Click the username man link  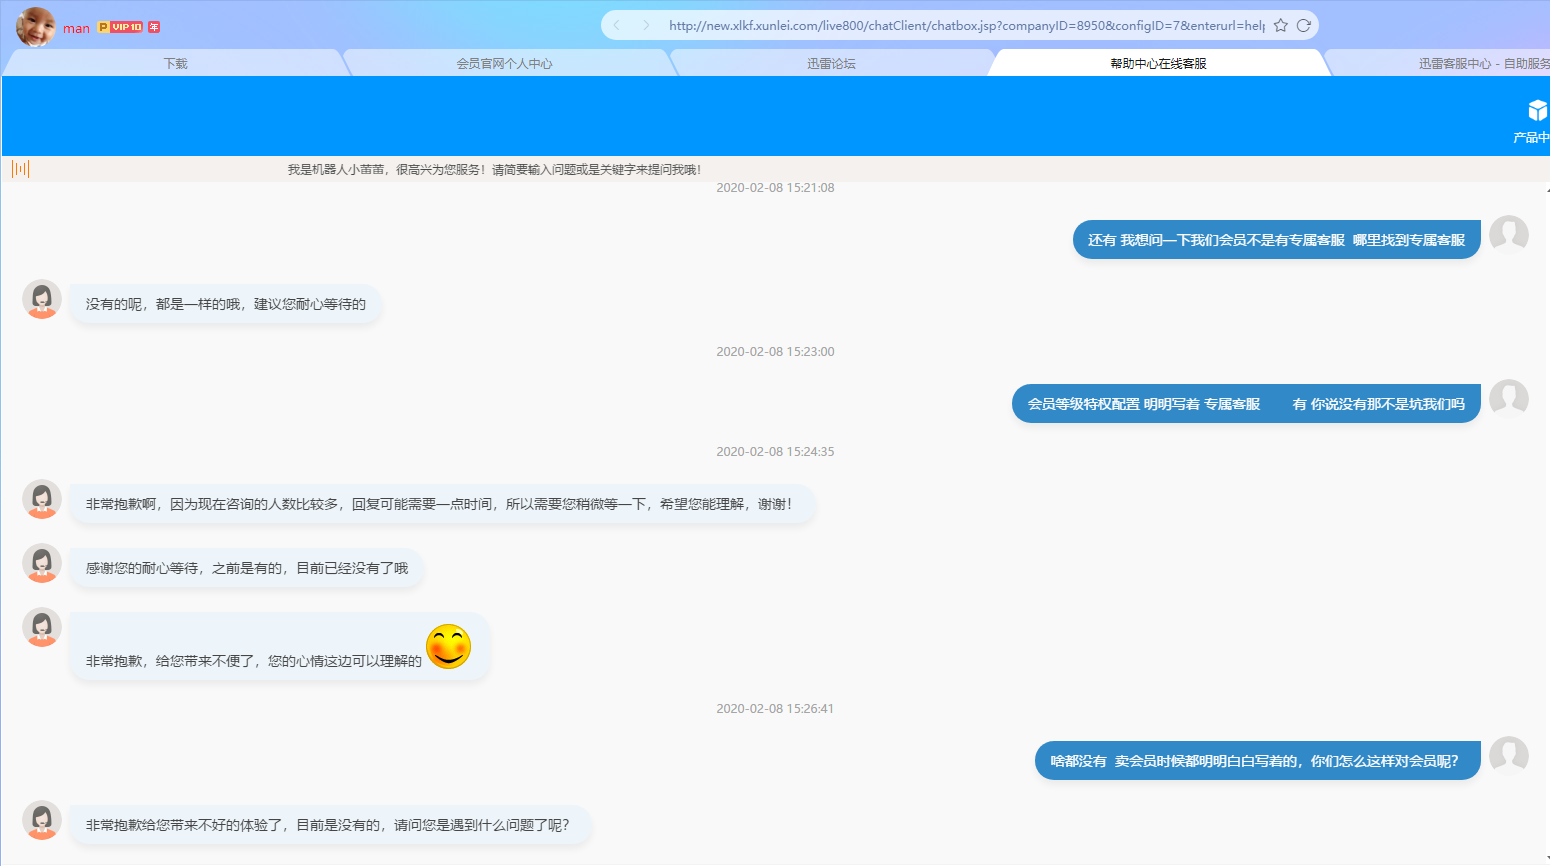pyautogui.click(x=76, y=28)
